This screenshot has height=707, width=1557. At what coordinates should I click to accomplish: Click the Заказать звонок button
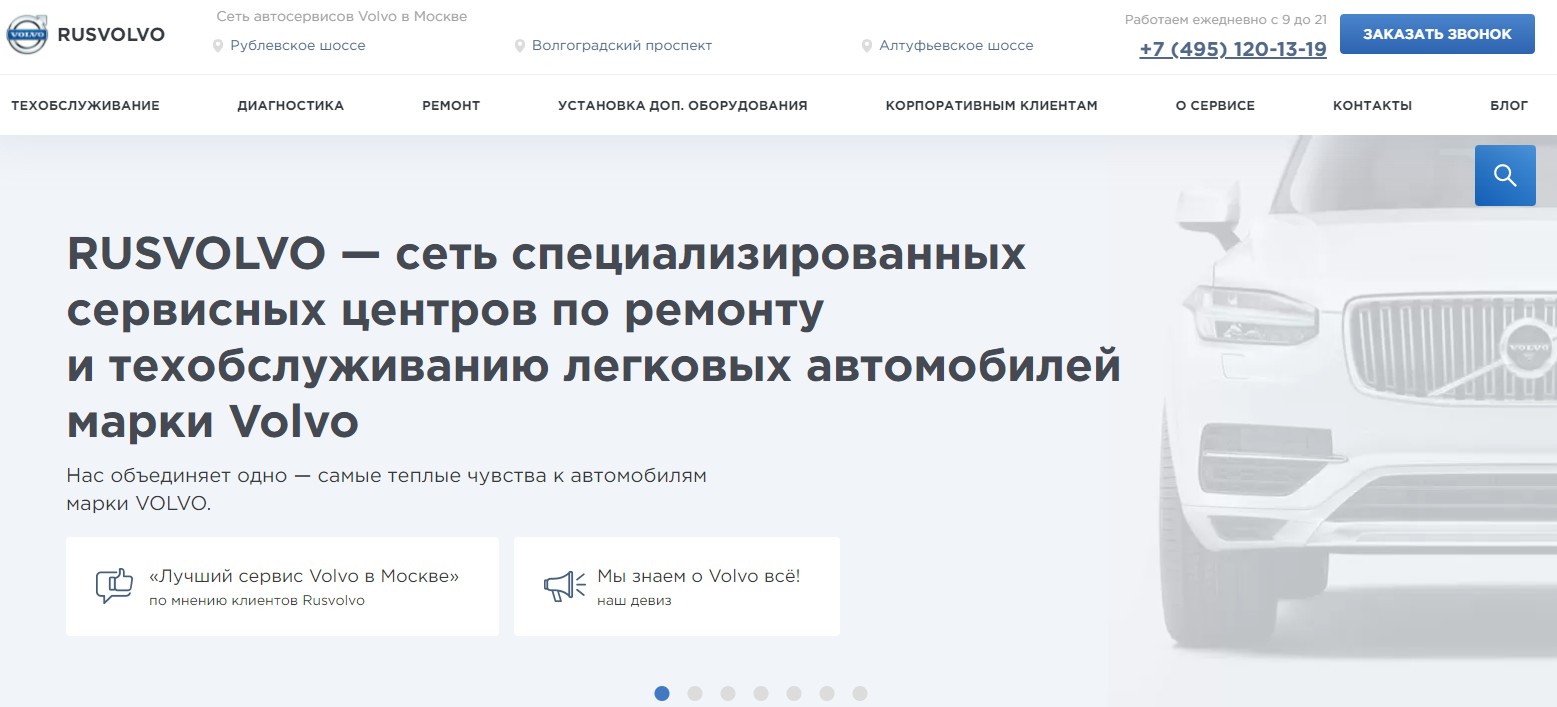[1437, 34]
